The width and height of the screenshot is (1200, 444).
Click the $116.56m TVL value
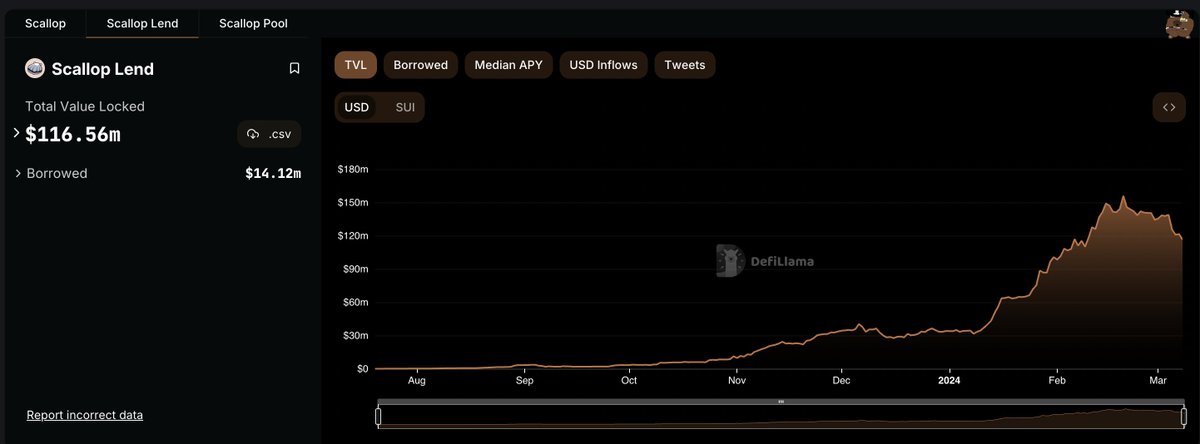point(73,134)
